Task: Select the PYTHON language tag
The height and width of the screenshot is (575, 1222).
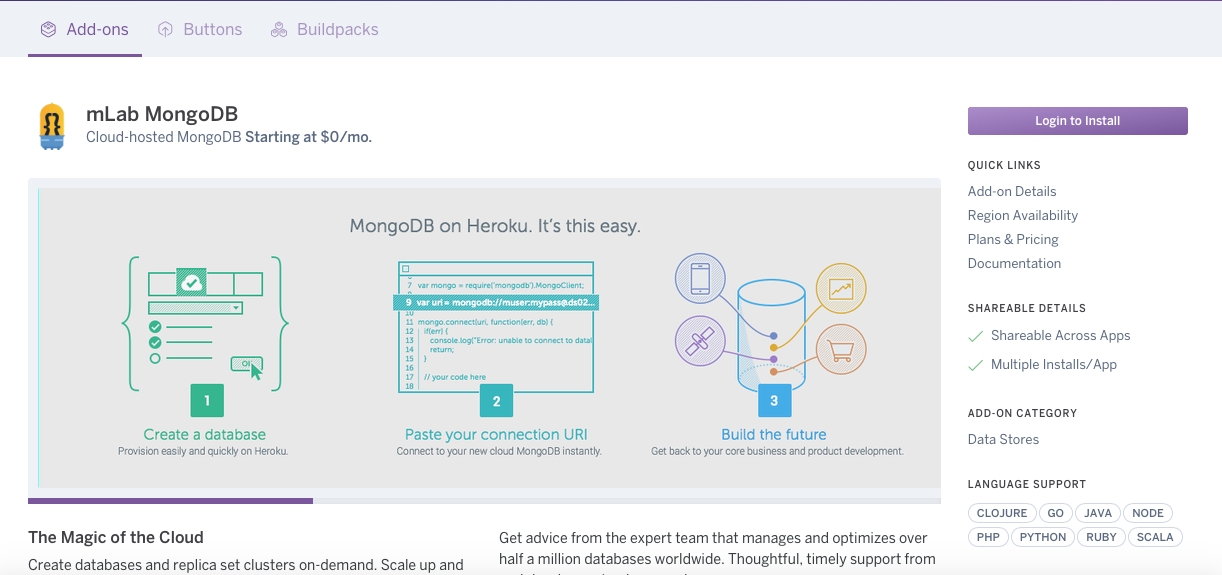Action: coord(1043,537)
